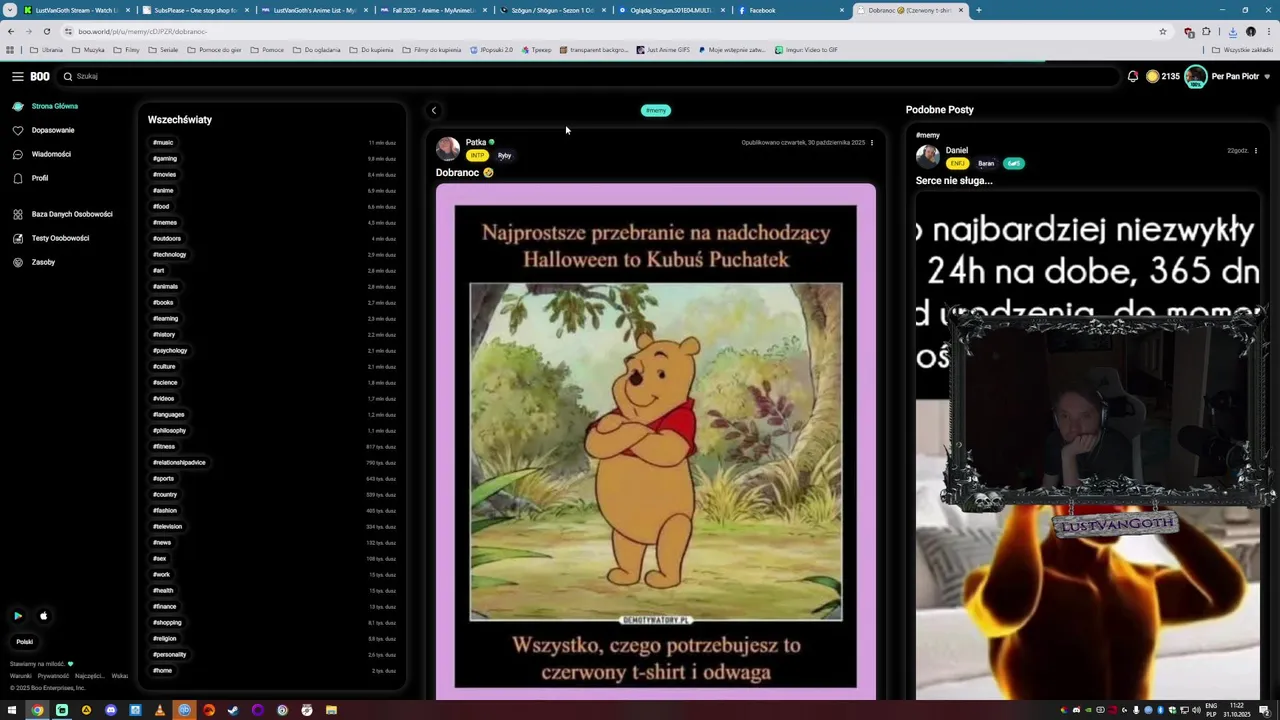Click the Apple App Store icon
The image size is (1280, 720).
point(43,616)
